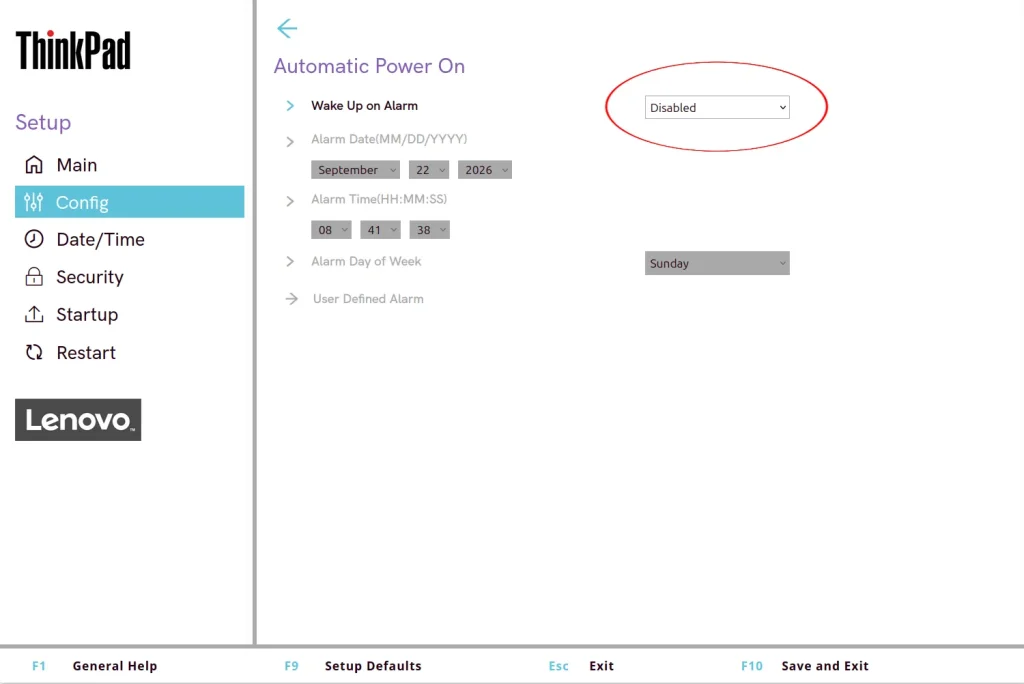Click the Startup upload icon
The height and width of the screenshot is (684, 1024).
point(34,314)
